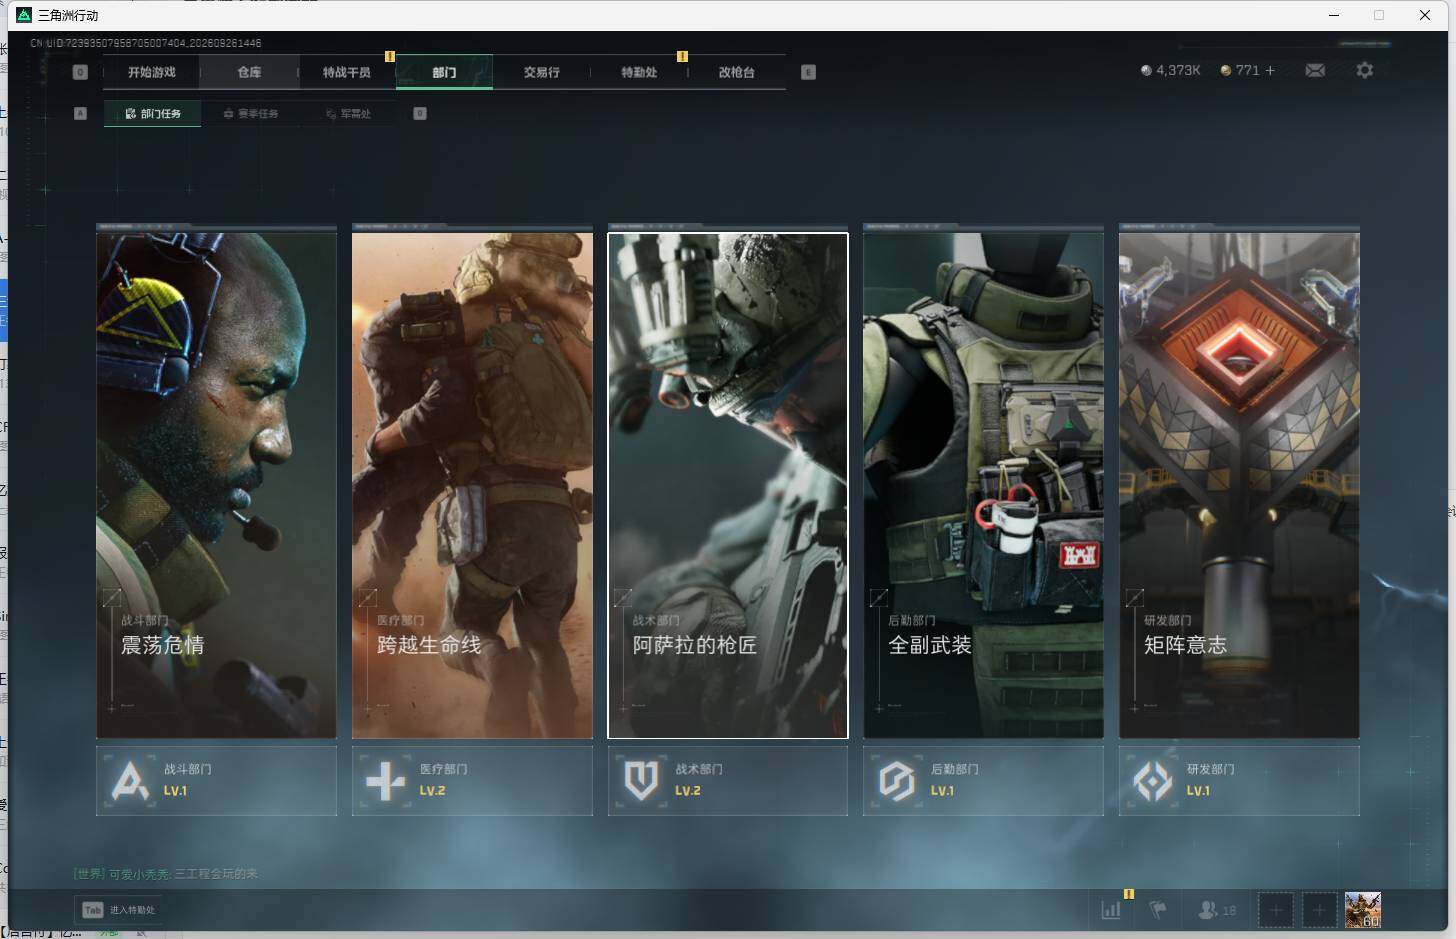Go to the 特战干员 tab

pos(346,72)
